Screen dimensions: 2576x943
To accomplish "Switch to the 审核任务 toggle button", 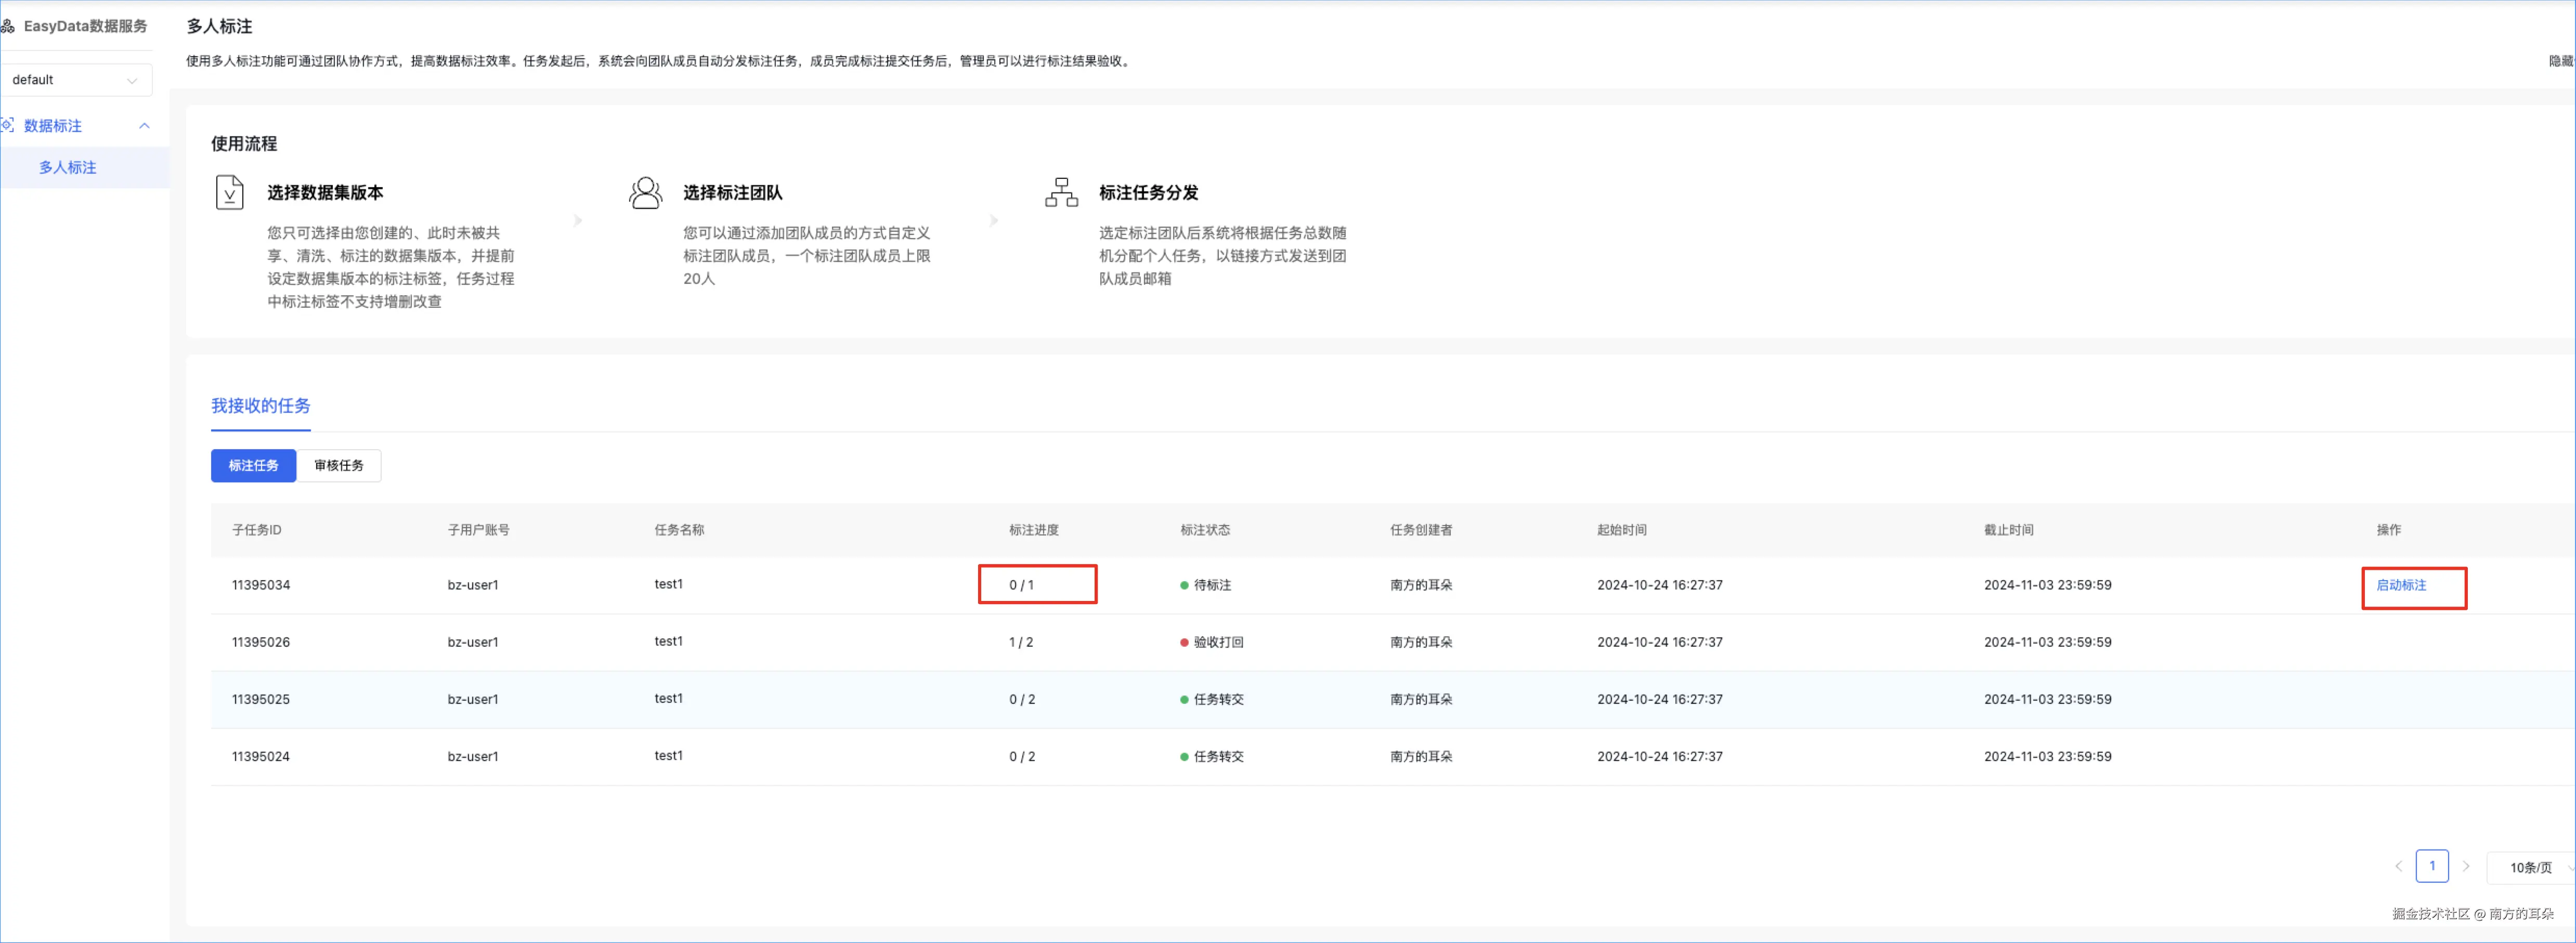I will pos(339,465).
